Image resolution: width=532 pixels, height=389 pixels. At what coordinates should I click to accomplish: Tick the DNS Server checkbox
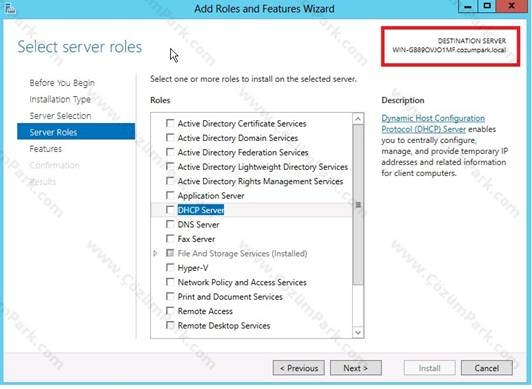click(170, 224)
